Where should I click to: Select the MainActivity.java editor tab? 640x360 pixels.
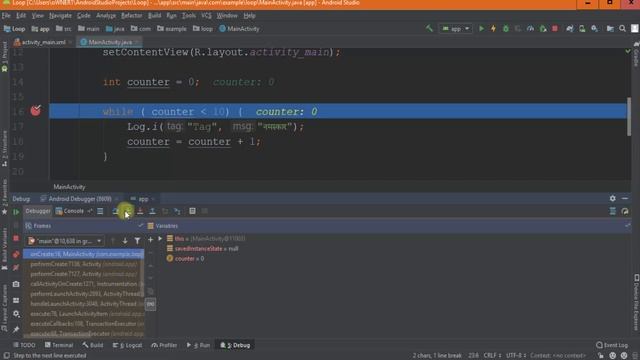click(109, 42)
